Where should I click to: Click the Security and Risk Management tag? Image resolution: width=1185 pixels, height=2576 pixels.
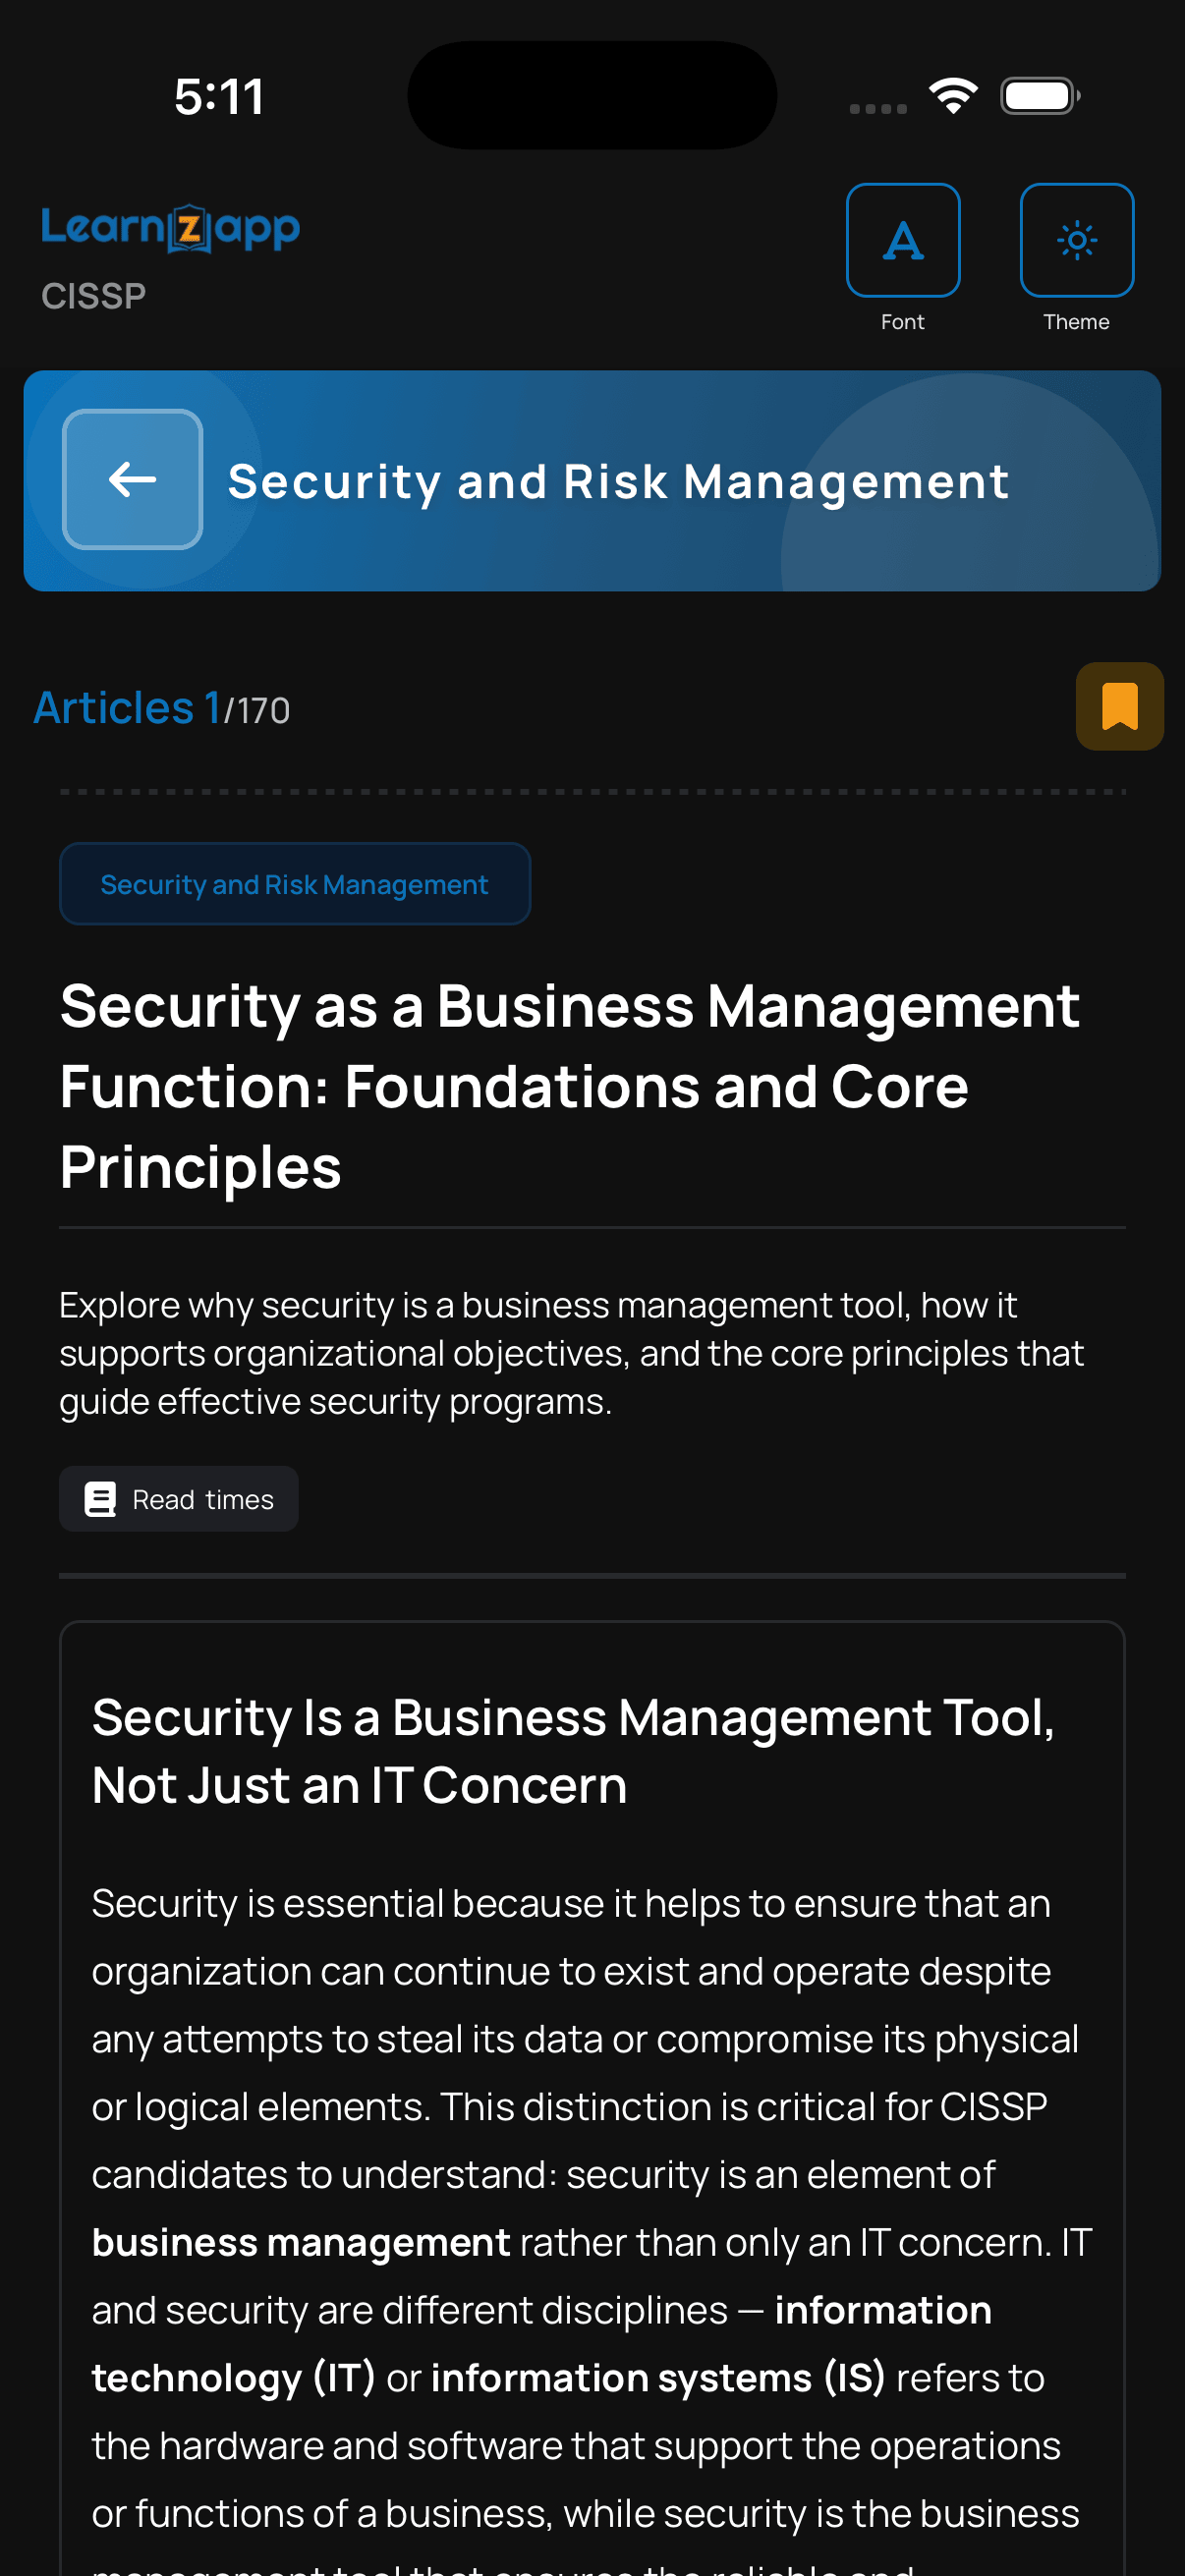tap(294, 884)
